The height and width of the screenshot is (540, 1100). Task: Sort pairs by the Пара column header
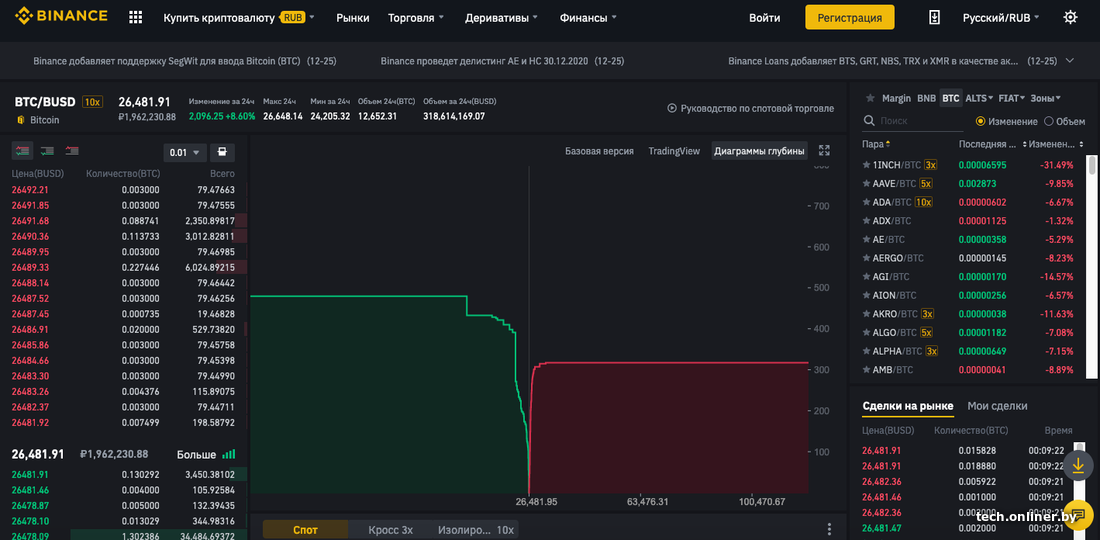click(876, 144)
